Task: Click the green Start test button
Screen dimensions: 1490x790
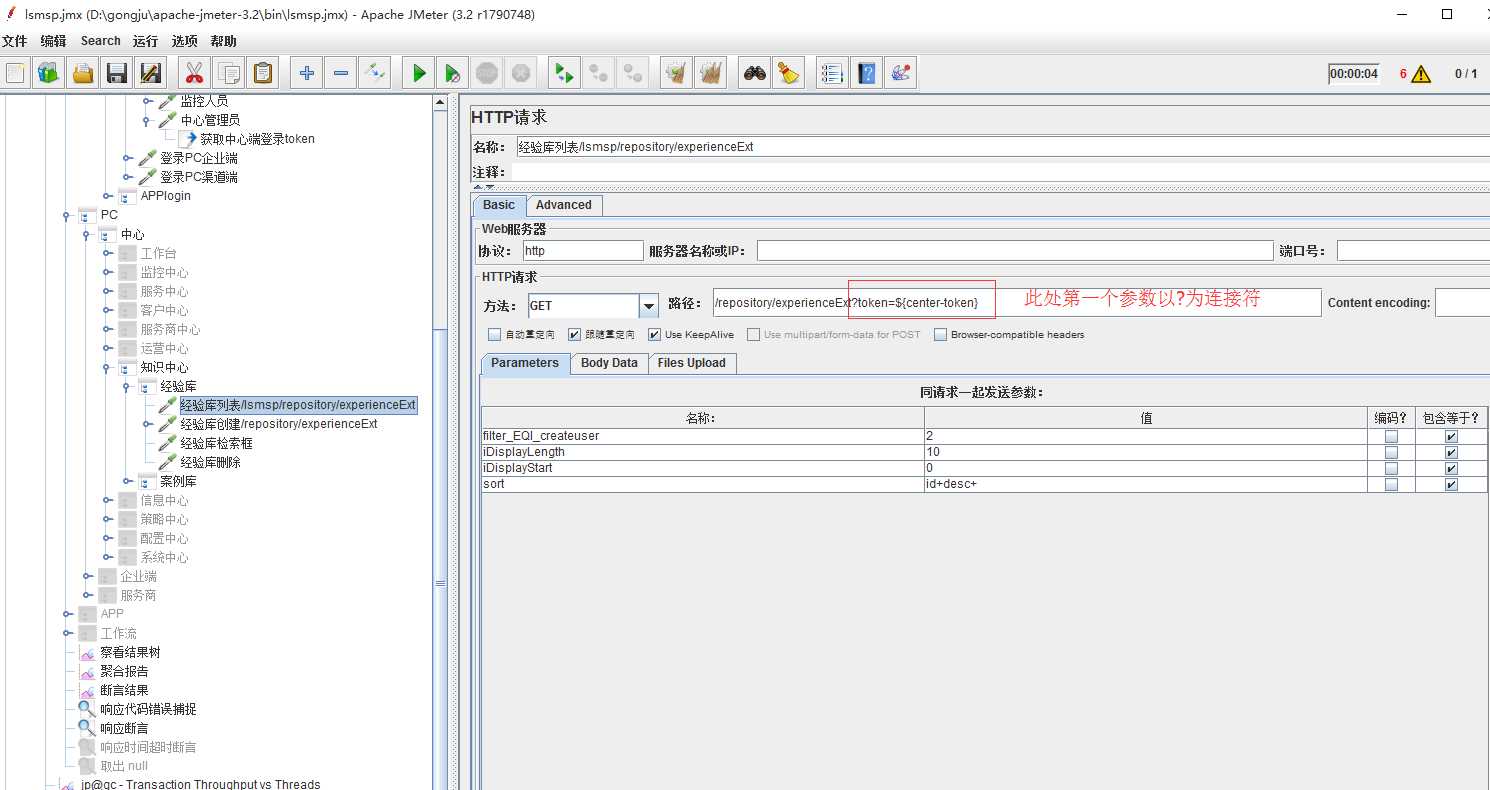Action: pos(419,73)
